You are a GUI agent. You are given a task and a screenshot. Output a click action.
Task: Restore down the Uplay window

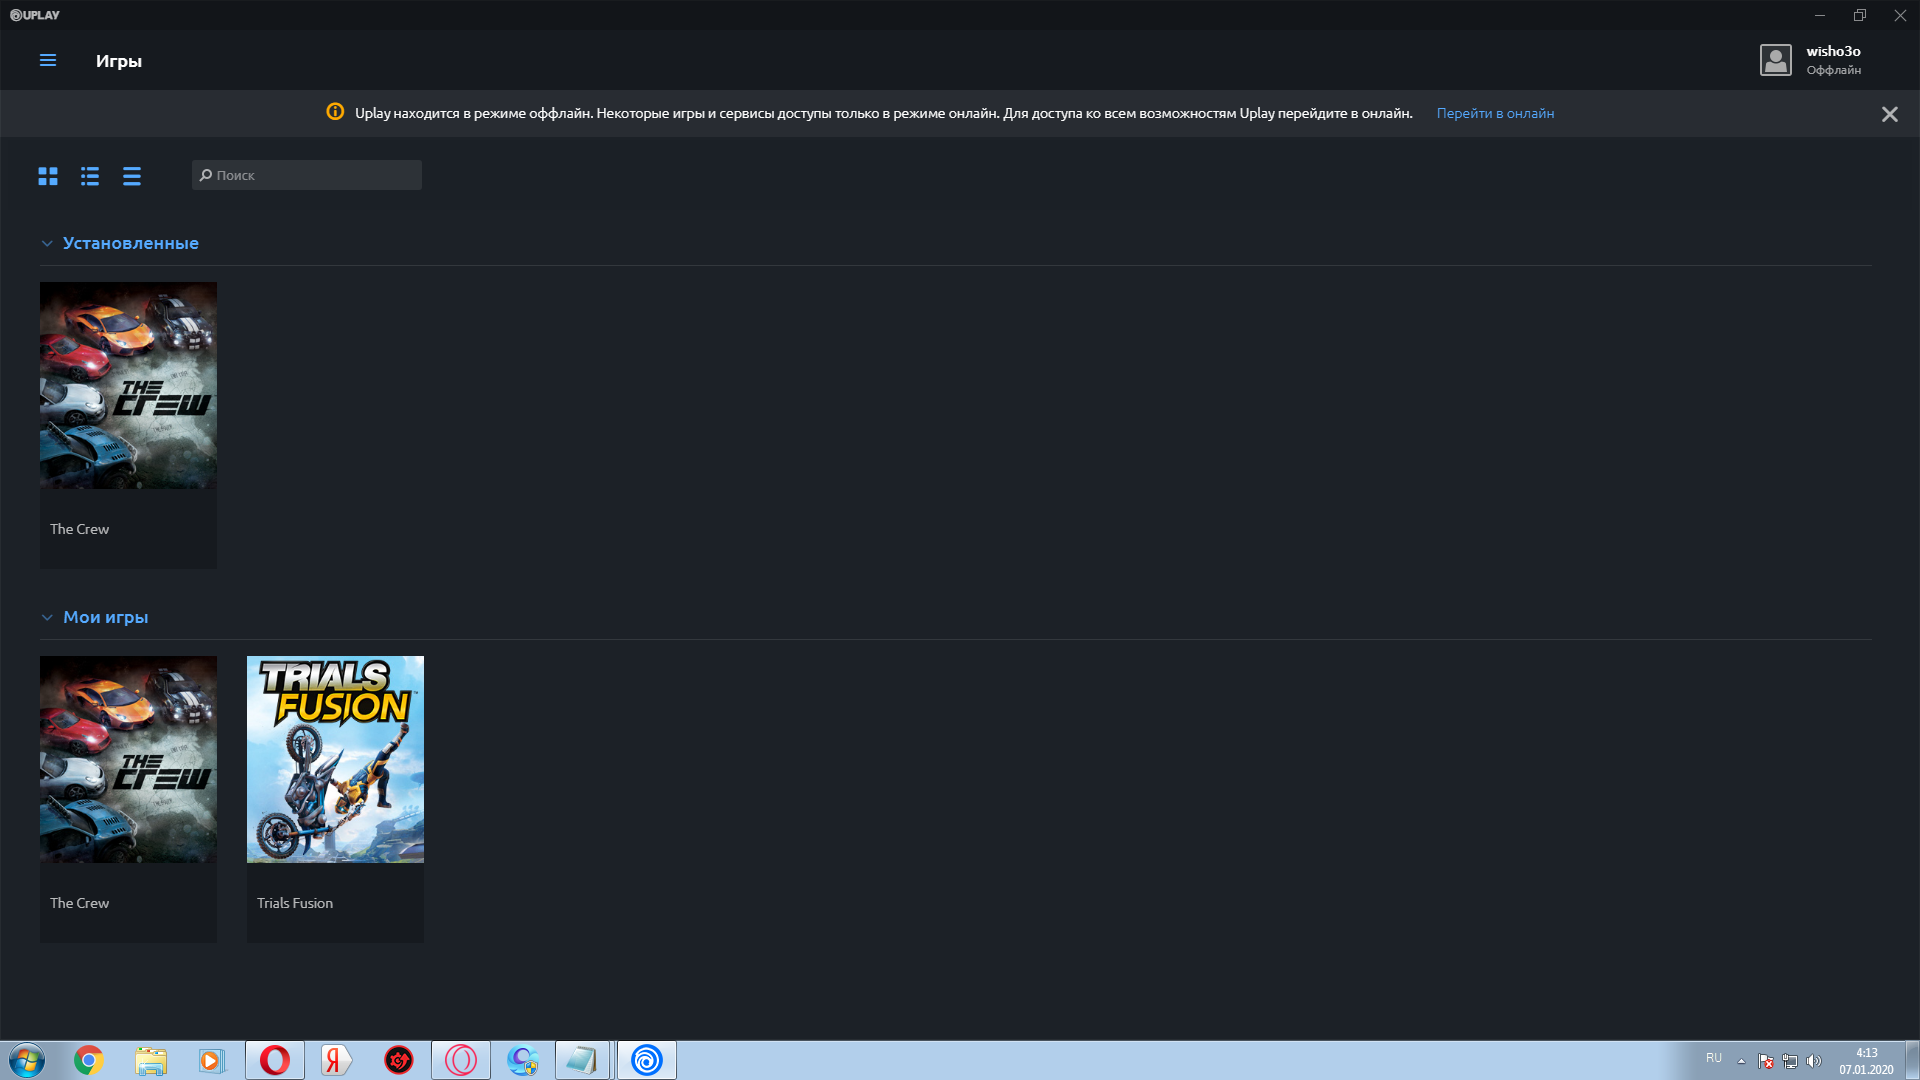pyautogui.click(x=1860, y=15)
